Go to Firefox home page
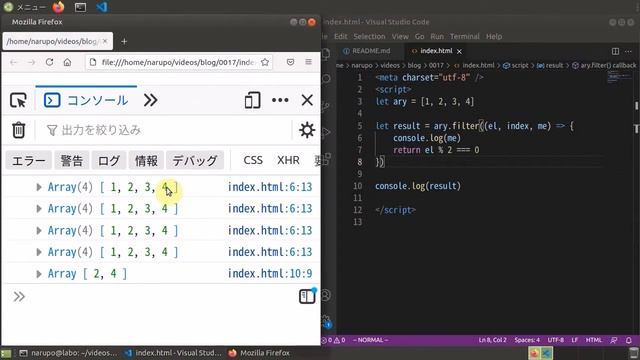This screenshot has width=640, height=360. (x=67, y=62)
